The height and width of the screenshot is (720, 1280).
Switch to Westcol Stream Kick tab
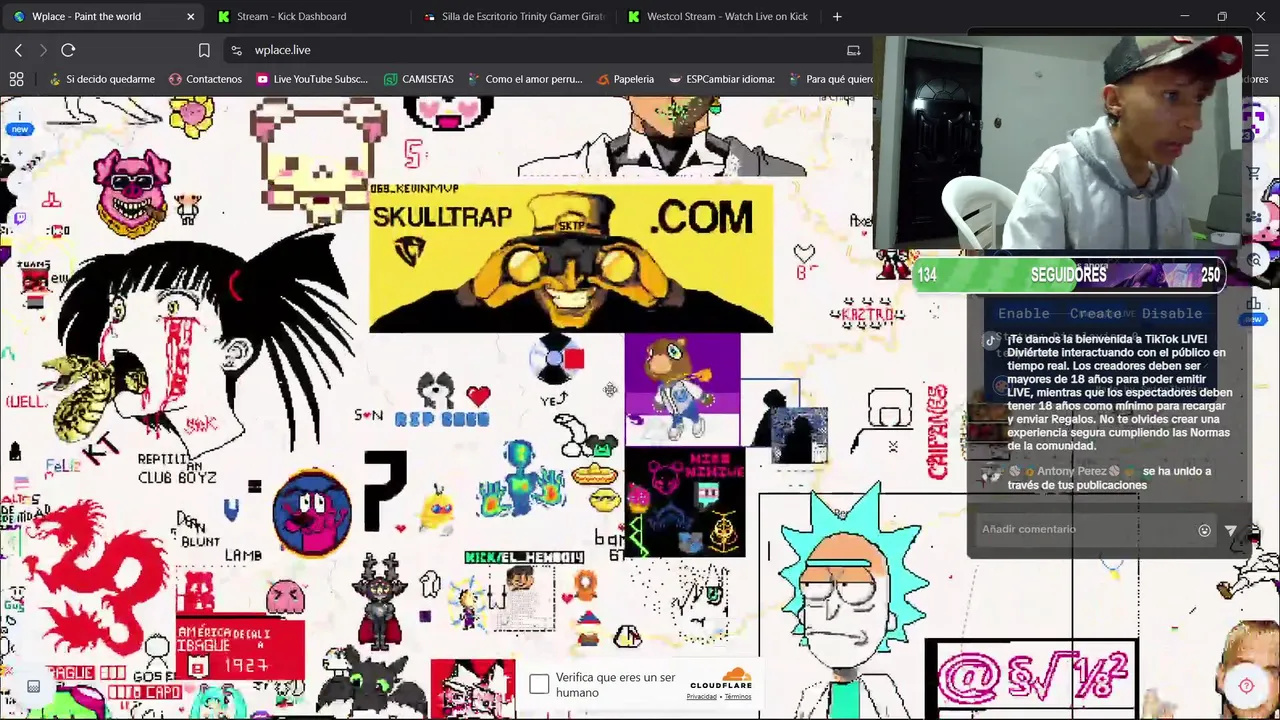pyautogui.click(x=718, y=16)
